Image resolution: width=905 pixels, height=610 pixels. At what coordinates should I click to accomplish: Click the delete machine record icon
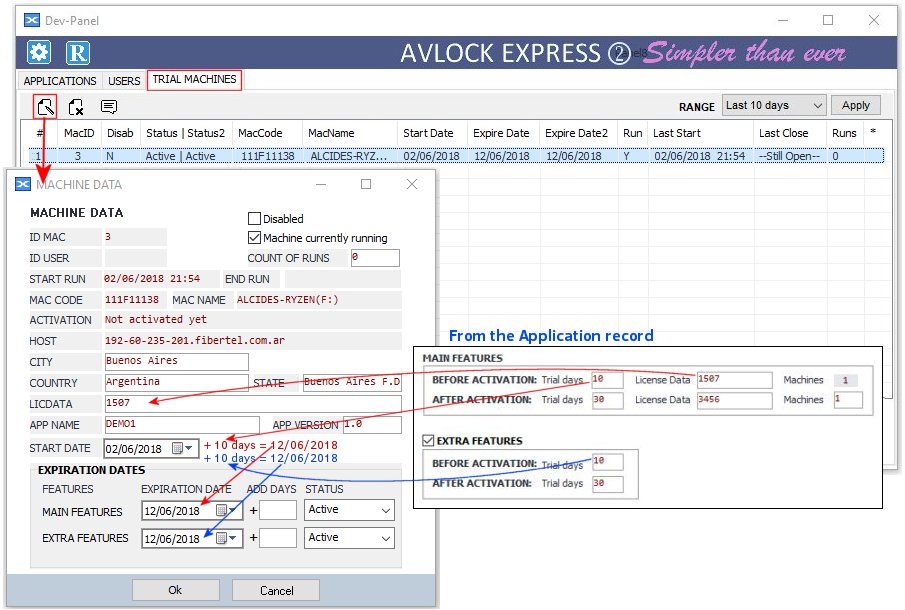click(76, 107)
